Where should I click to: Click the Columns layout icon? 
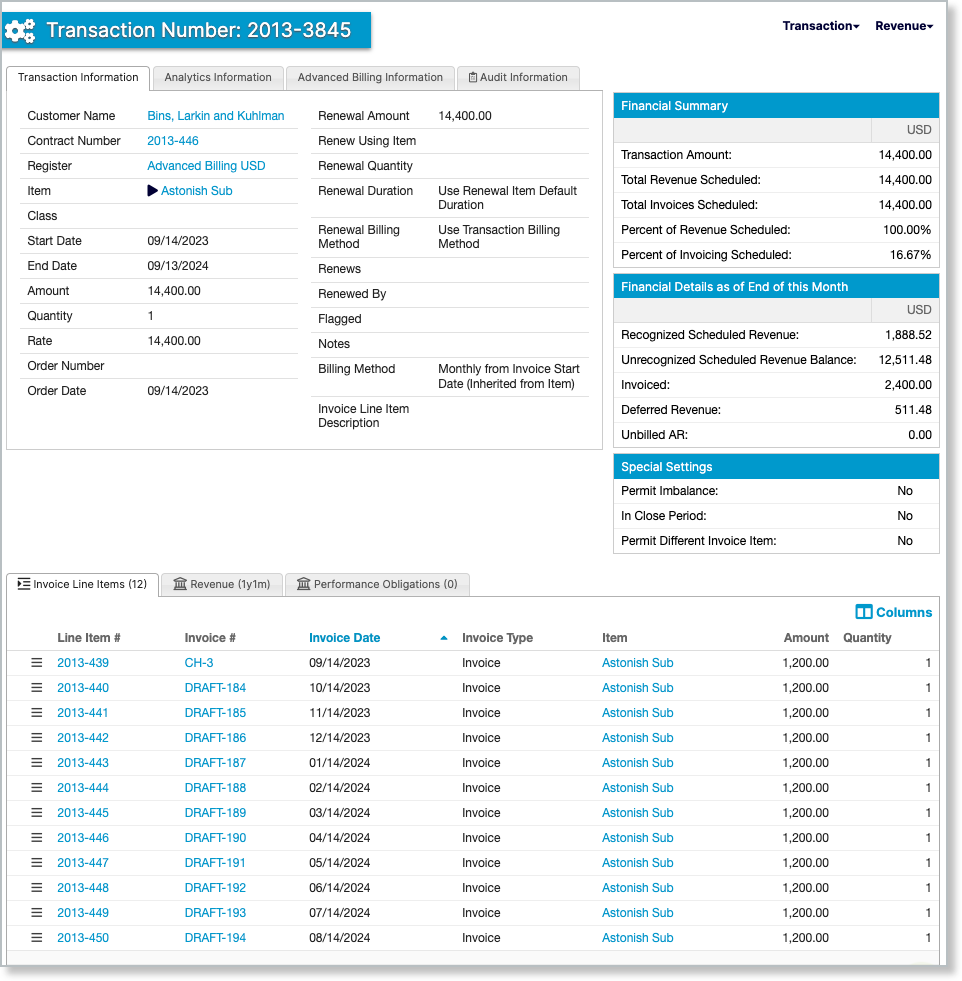864,612
